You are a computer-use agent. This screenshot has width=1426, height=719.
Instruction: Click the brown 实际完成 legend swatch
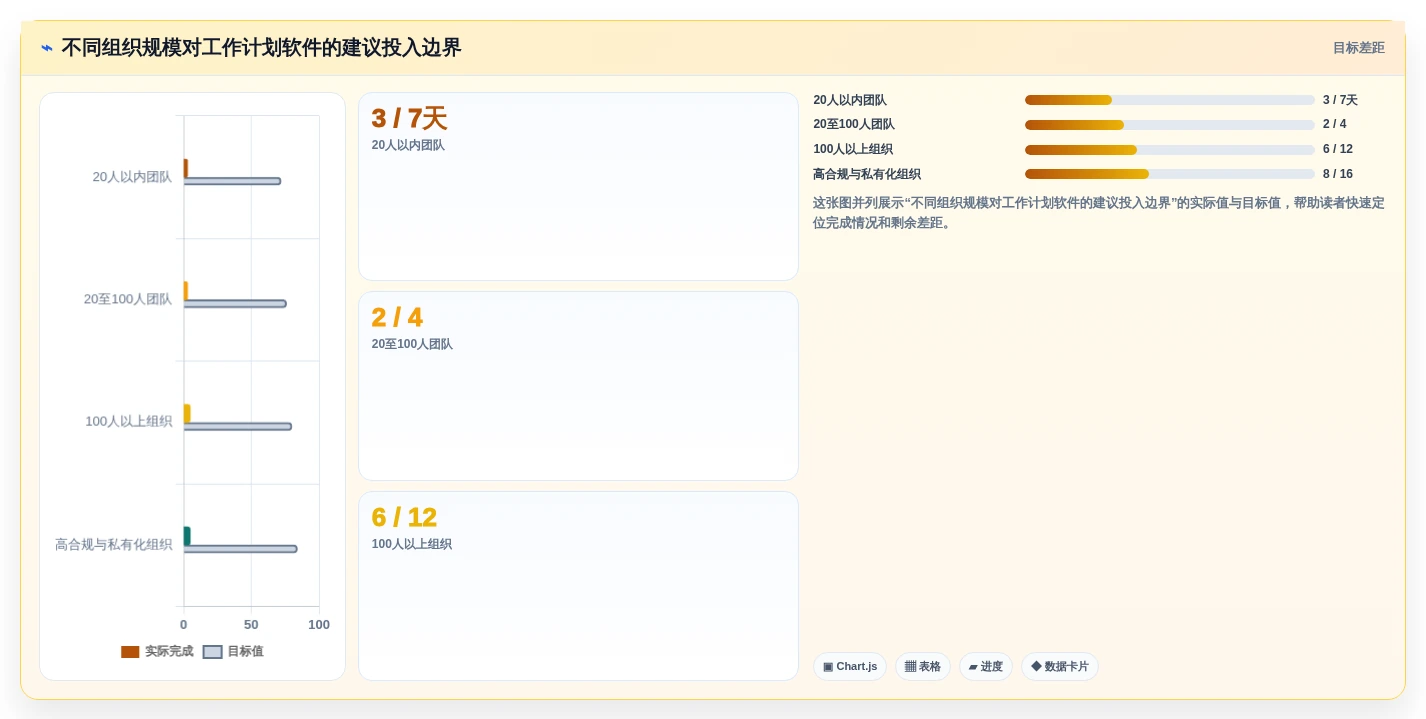(130, 652)
